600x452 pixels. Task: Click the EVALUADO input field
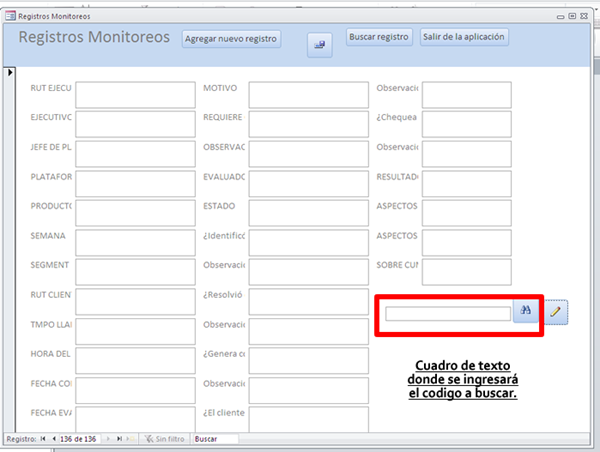pos(309,183)
